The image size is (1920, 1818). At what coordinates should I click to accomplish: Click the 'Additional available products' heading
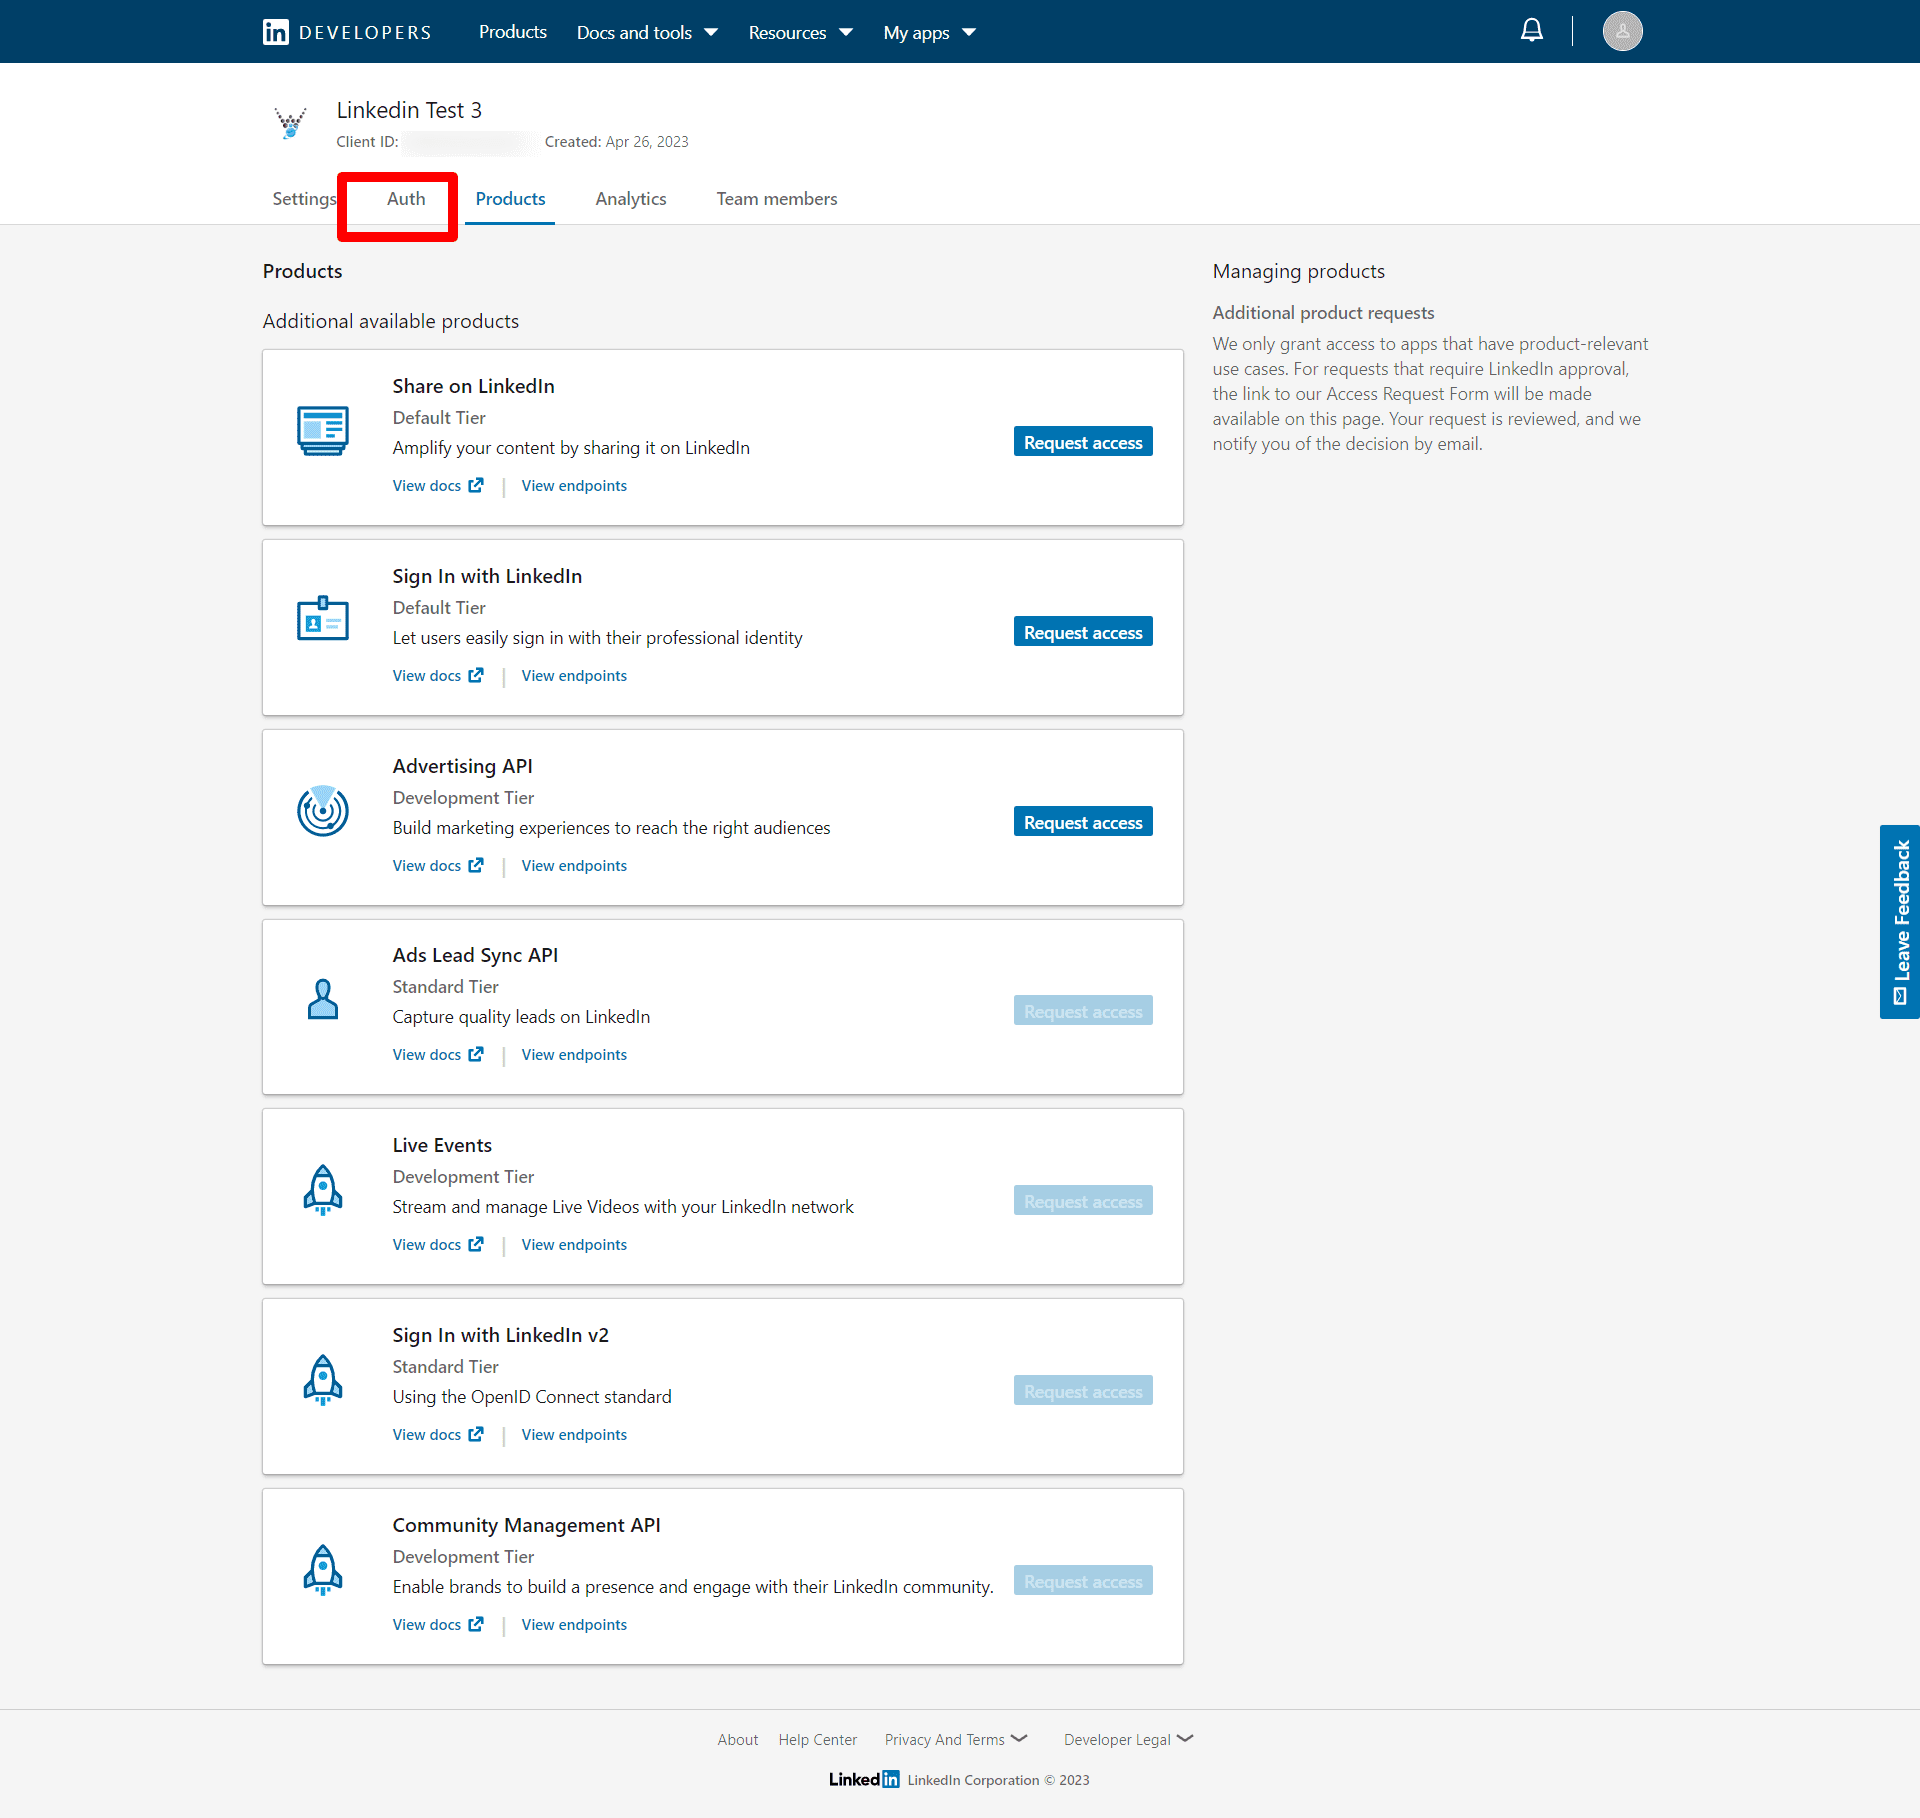[391, 321]
